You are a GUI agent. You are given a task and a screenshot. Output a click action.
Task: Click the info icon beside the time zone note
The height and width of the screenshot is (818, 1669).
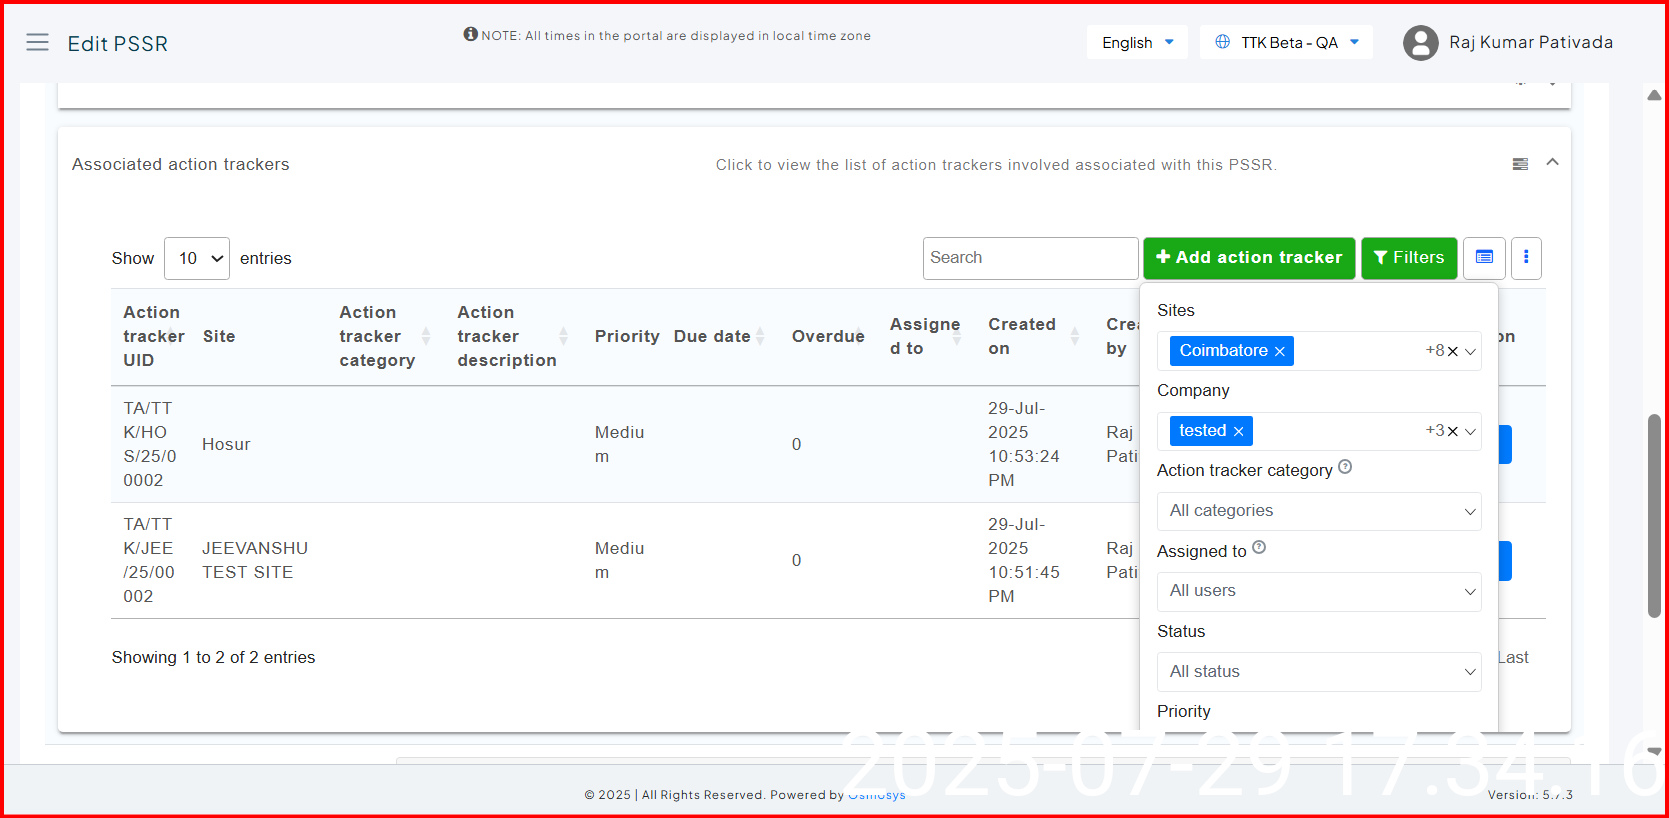(x=470, y=35)
